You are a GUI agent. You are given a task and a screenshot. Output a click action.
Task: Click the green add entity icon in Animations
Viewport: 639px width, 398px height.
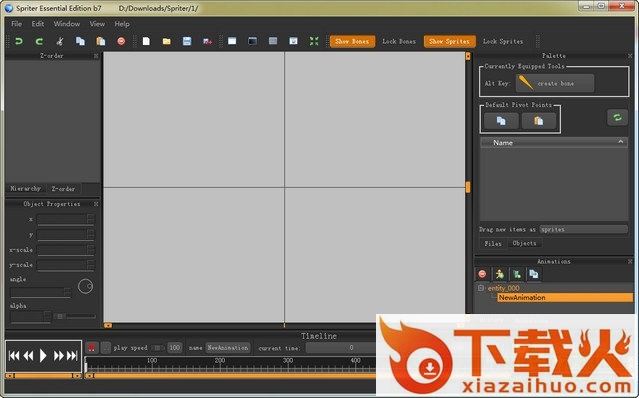tap(517, 274)
